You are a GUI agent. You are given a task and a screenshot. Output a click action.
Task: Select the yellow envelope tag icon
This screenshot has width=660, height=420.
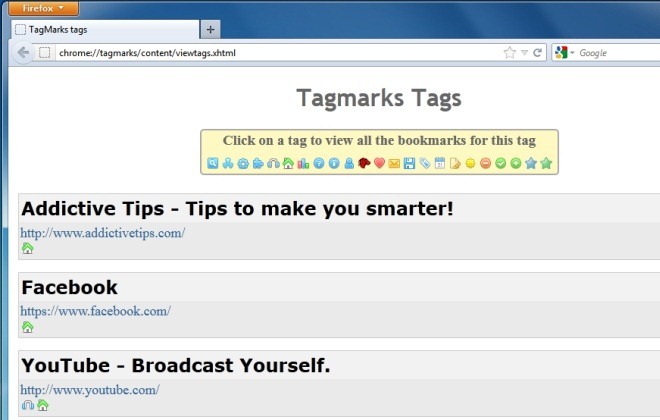pos(394,163)
